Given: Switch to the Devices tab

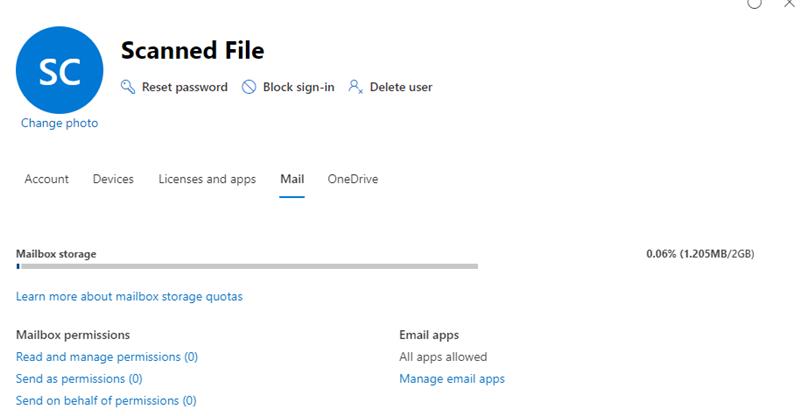Looking at the screenshot, I should [113, 179].
